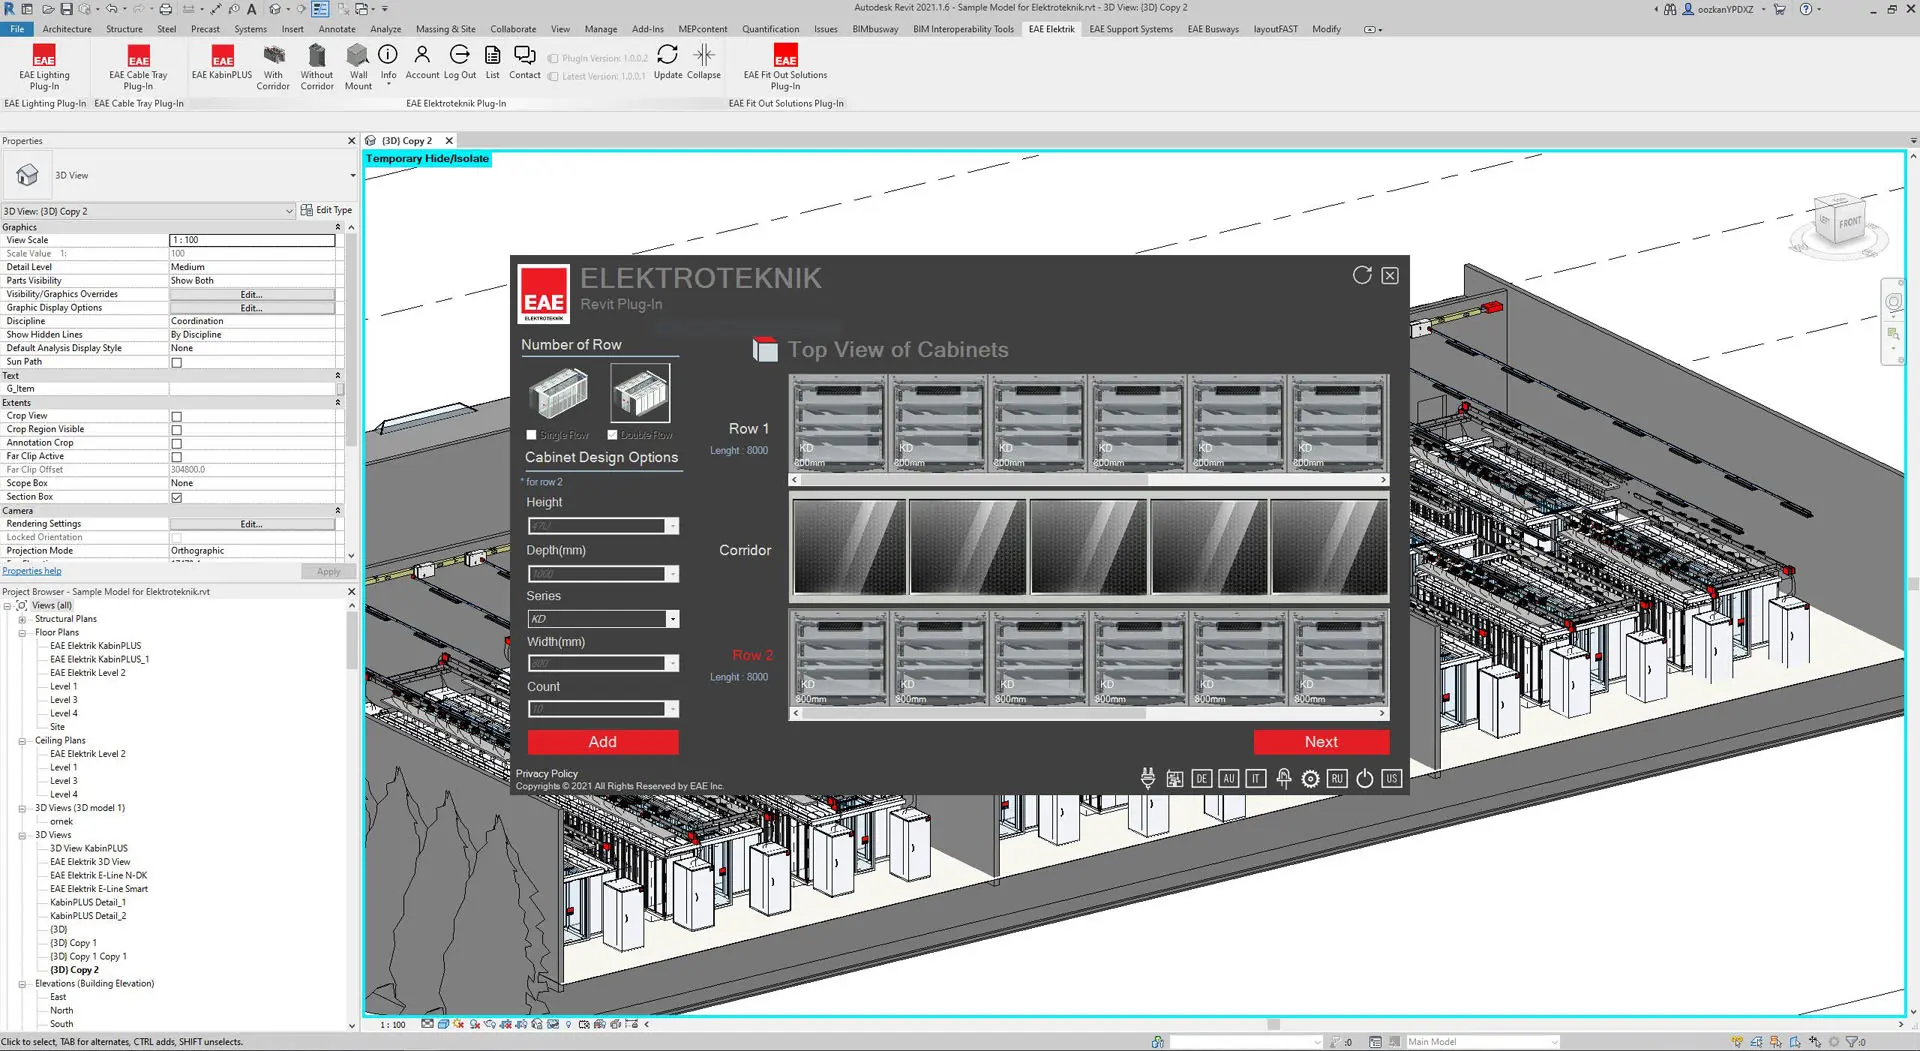Enable the Crop View checkbox
Image resolution: width=1920 pixels, height=1051 pixels.
[x=176, y=416]
